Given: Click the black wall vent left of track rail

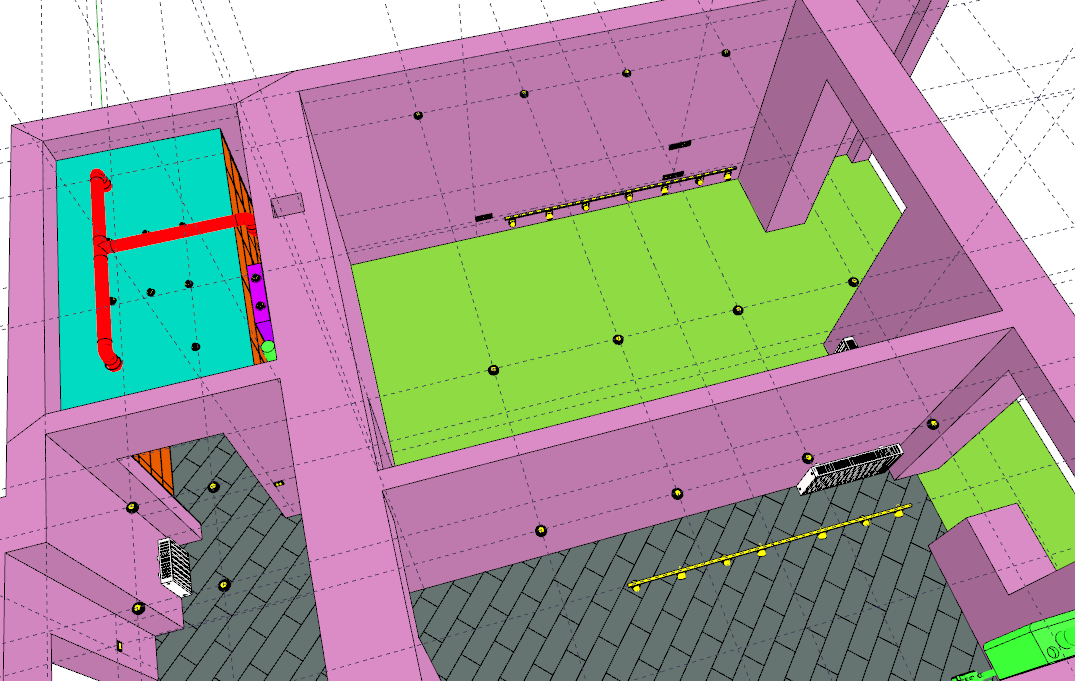Looking at the screenshot, I should (x=484, y=216).
